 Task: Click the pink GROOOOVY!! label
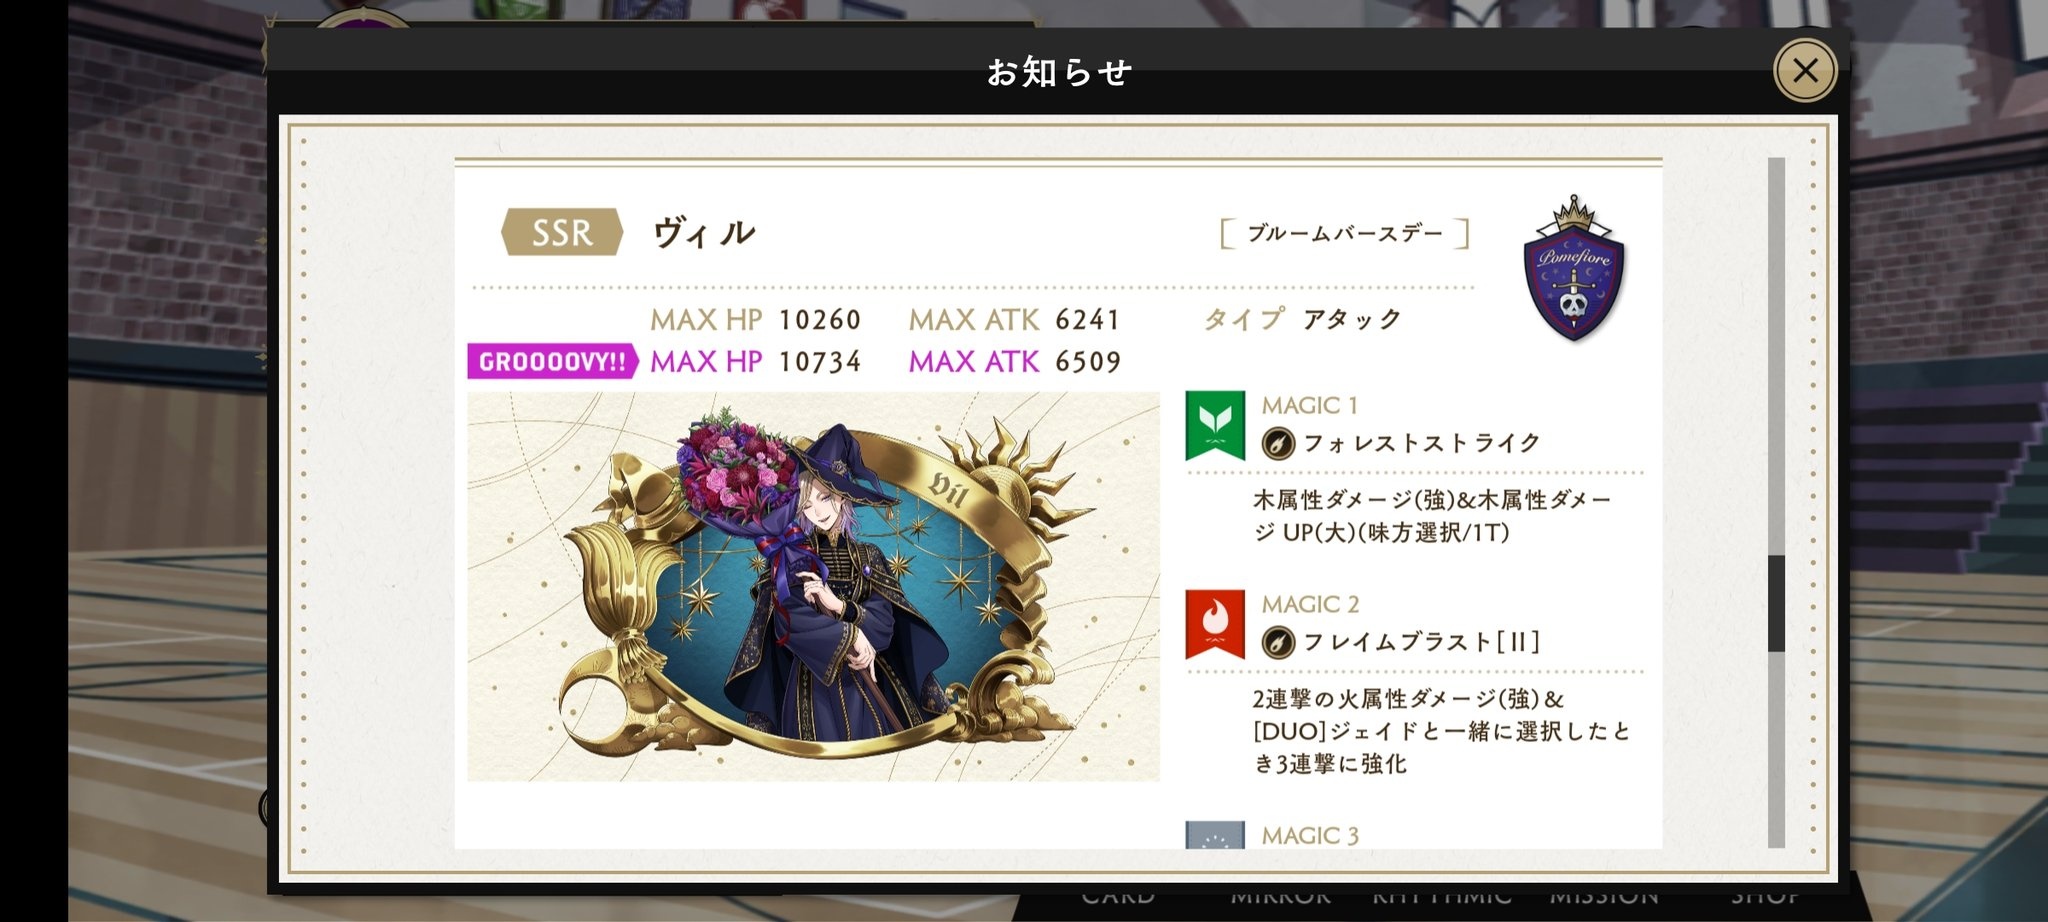[552, 362]
